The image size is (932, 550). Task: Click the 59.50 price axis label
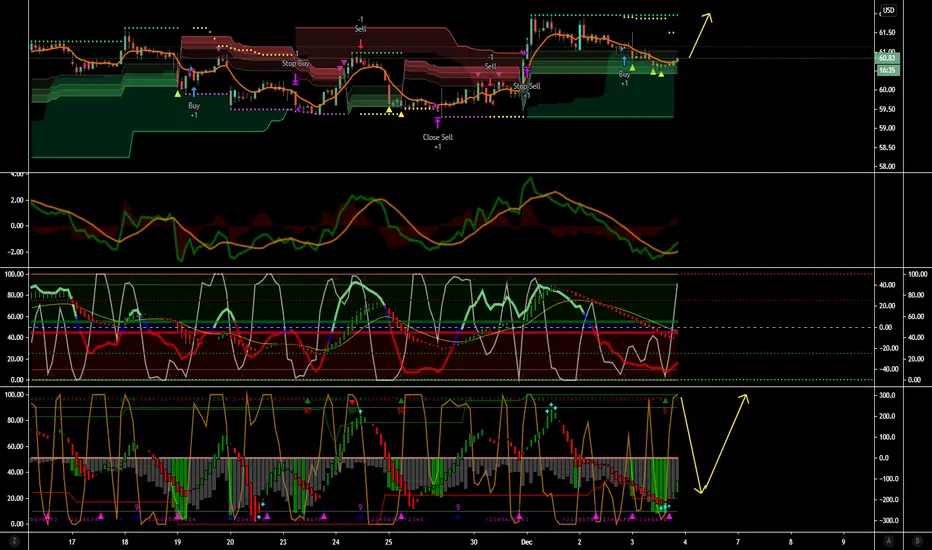point(887,109)
